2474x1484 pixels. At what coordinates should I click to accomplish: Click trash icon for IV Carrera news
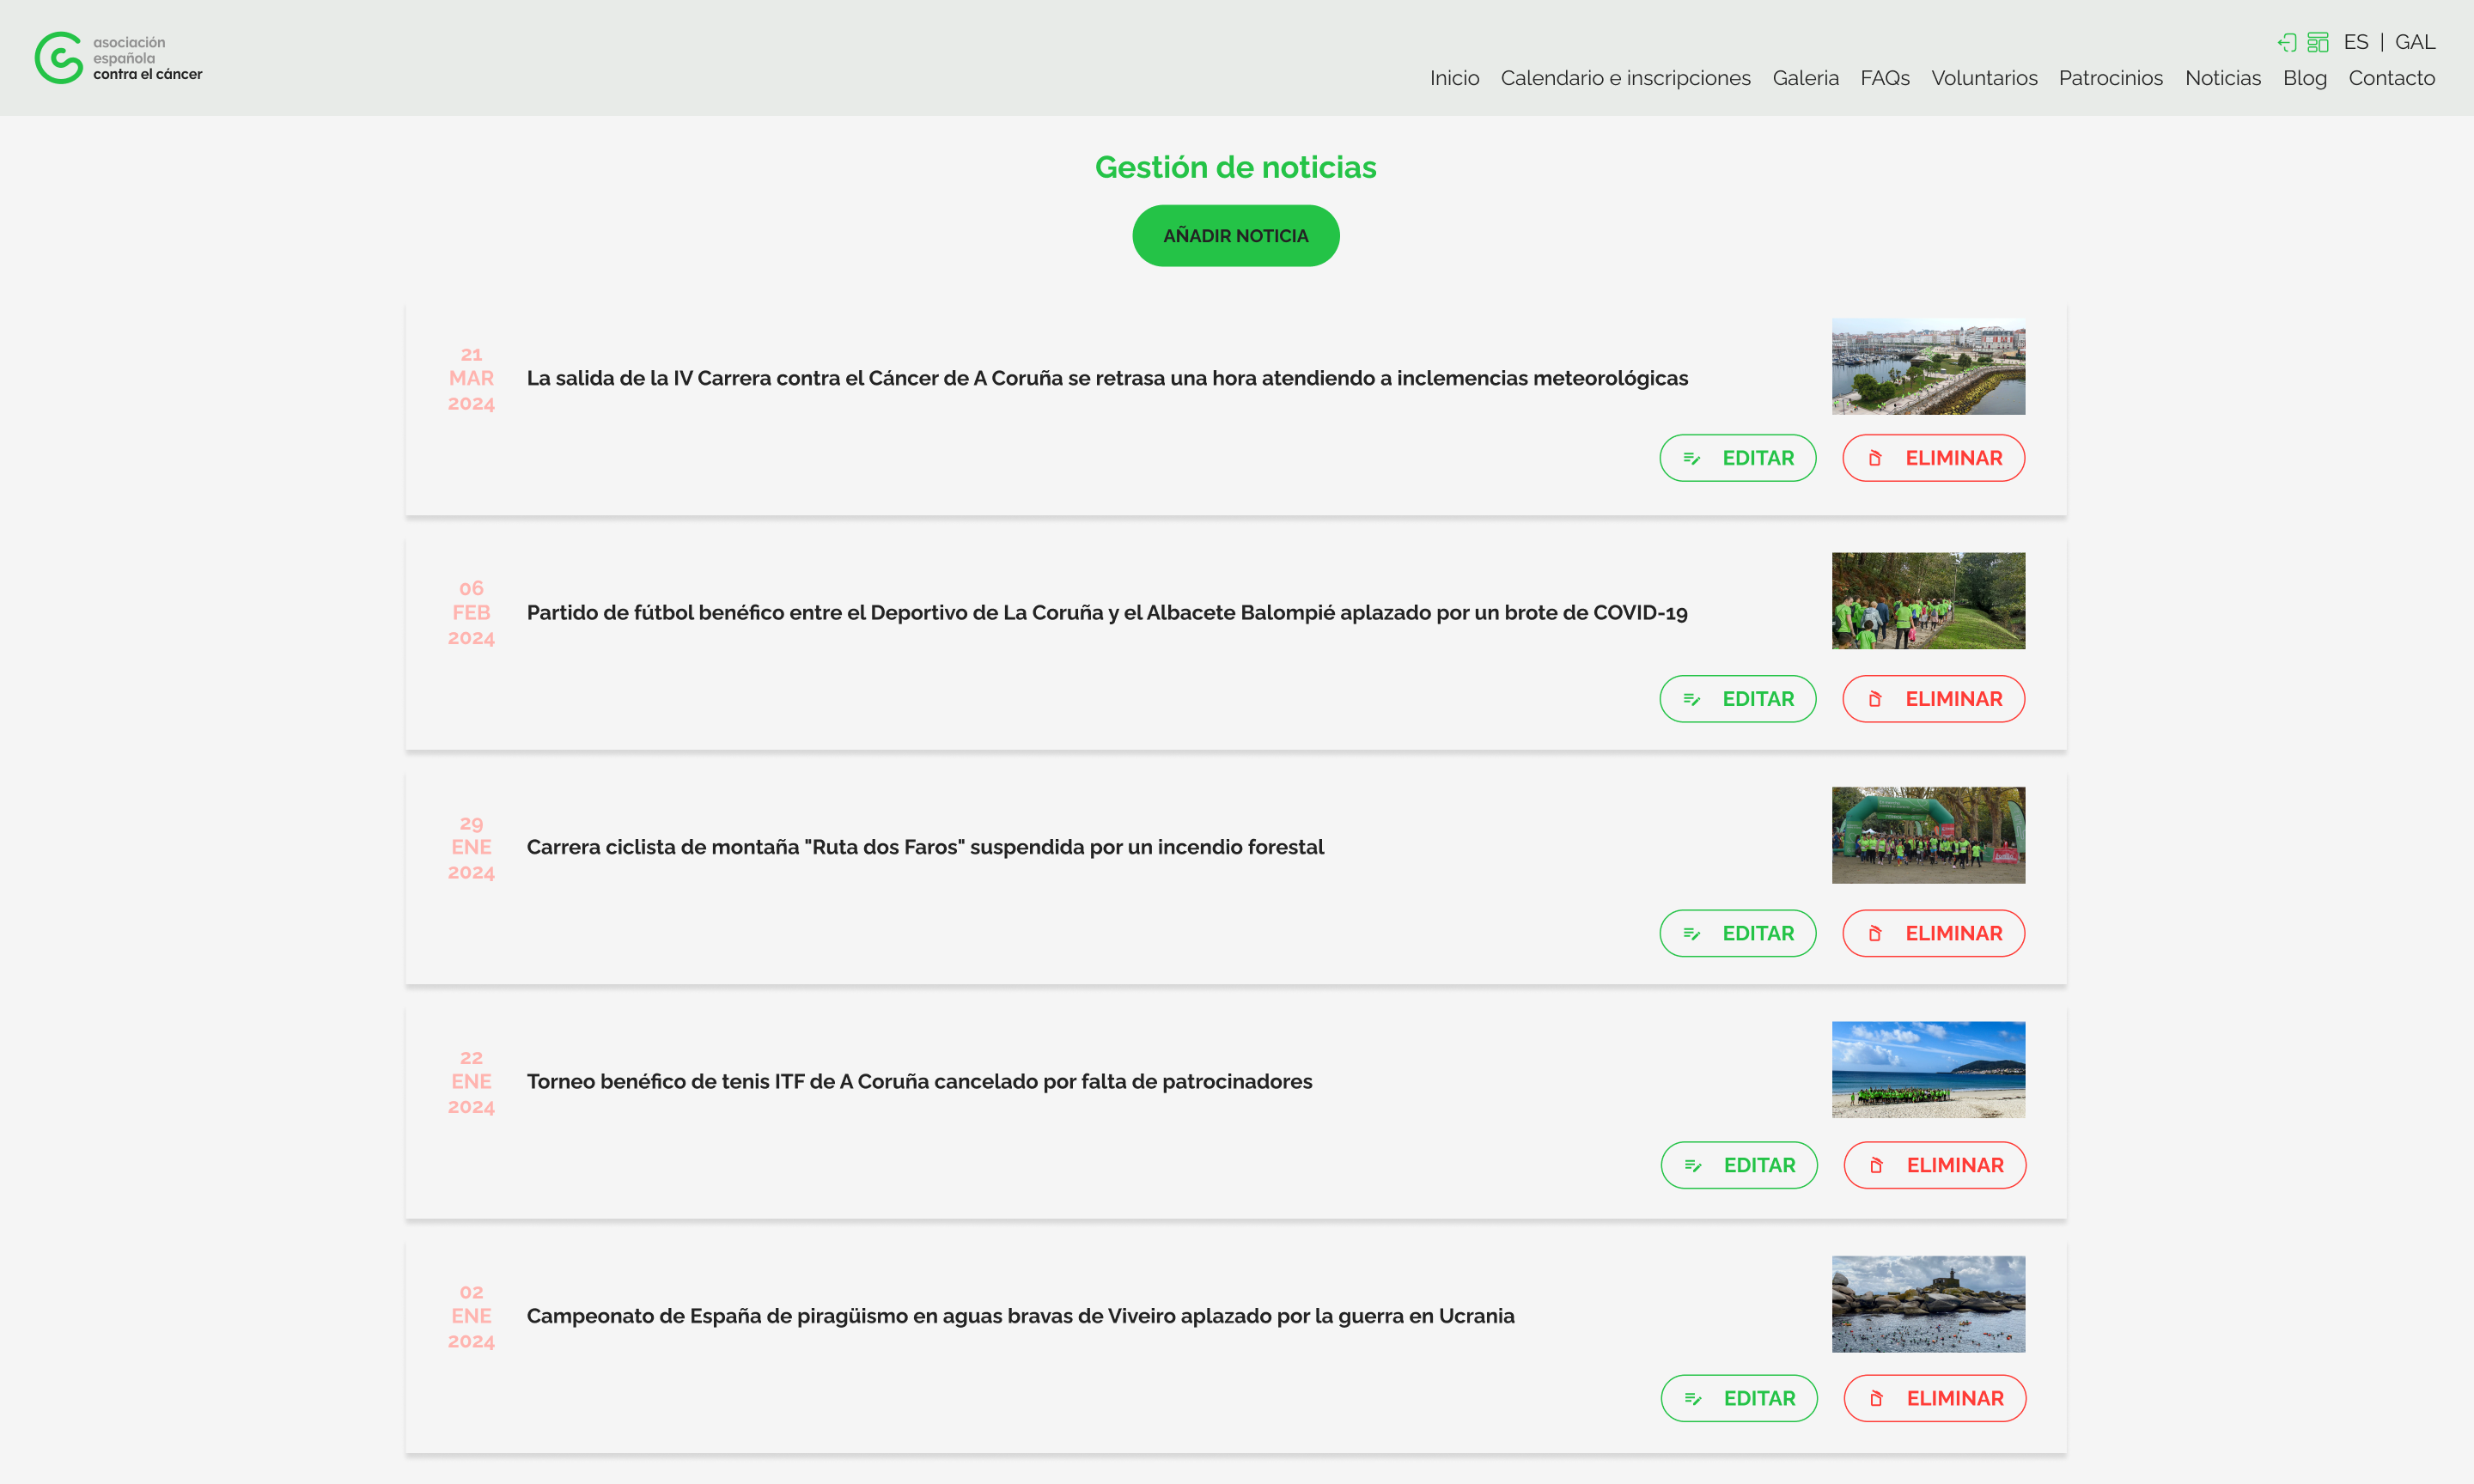1875,458
